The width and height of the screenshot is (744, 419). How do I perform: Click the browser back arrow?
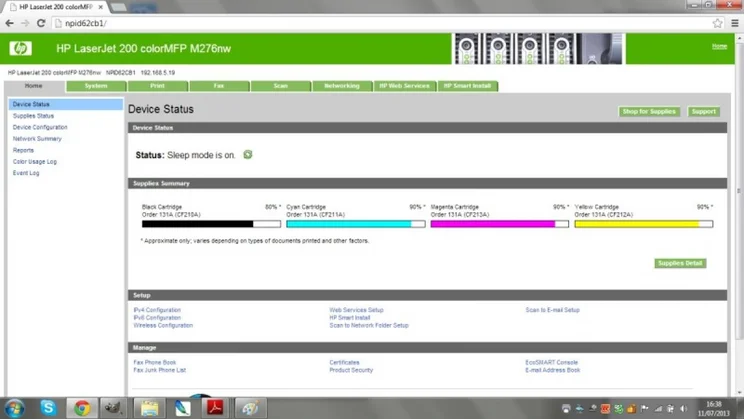pyautogui.click(x=10, y=23)
